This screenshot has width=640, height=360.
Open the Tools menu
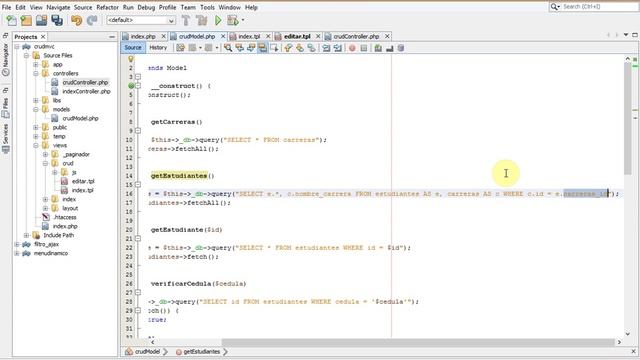point(207,7)
